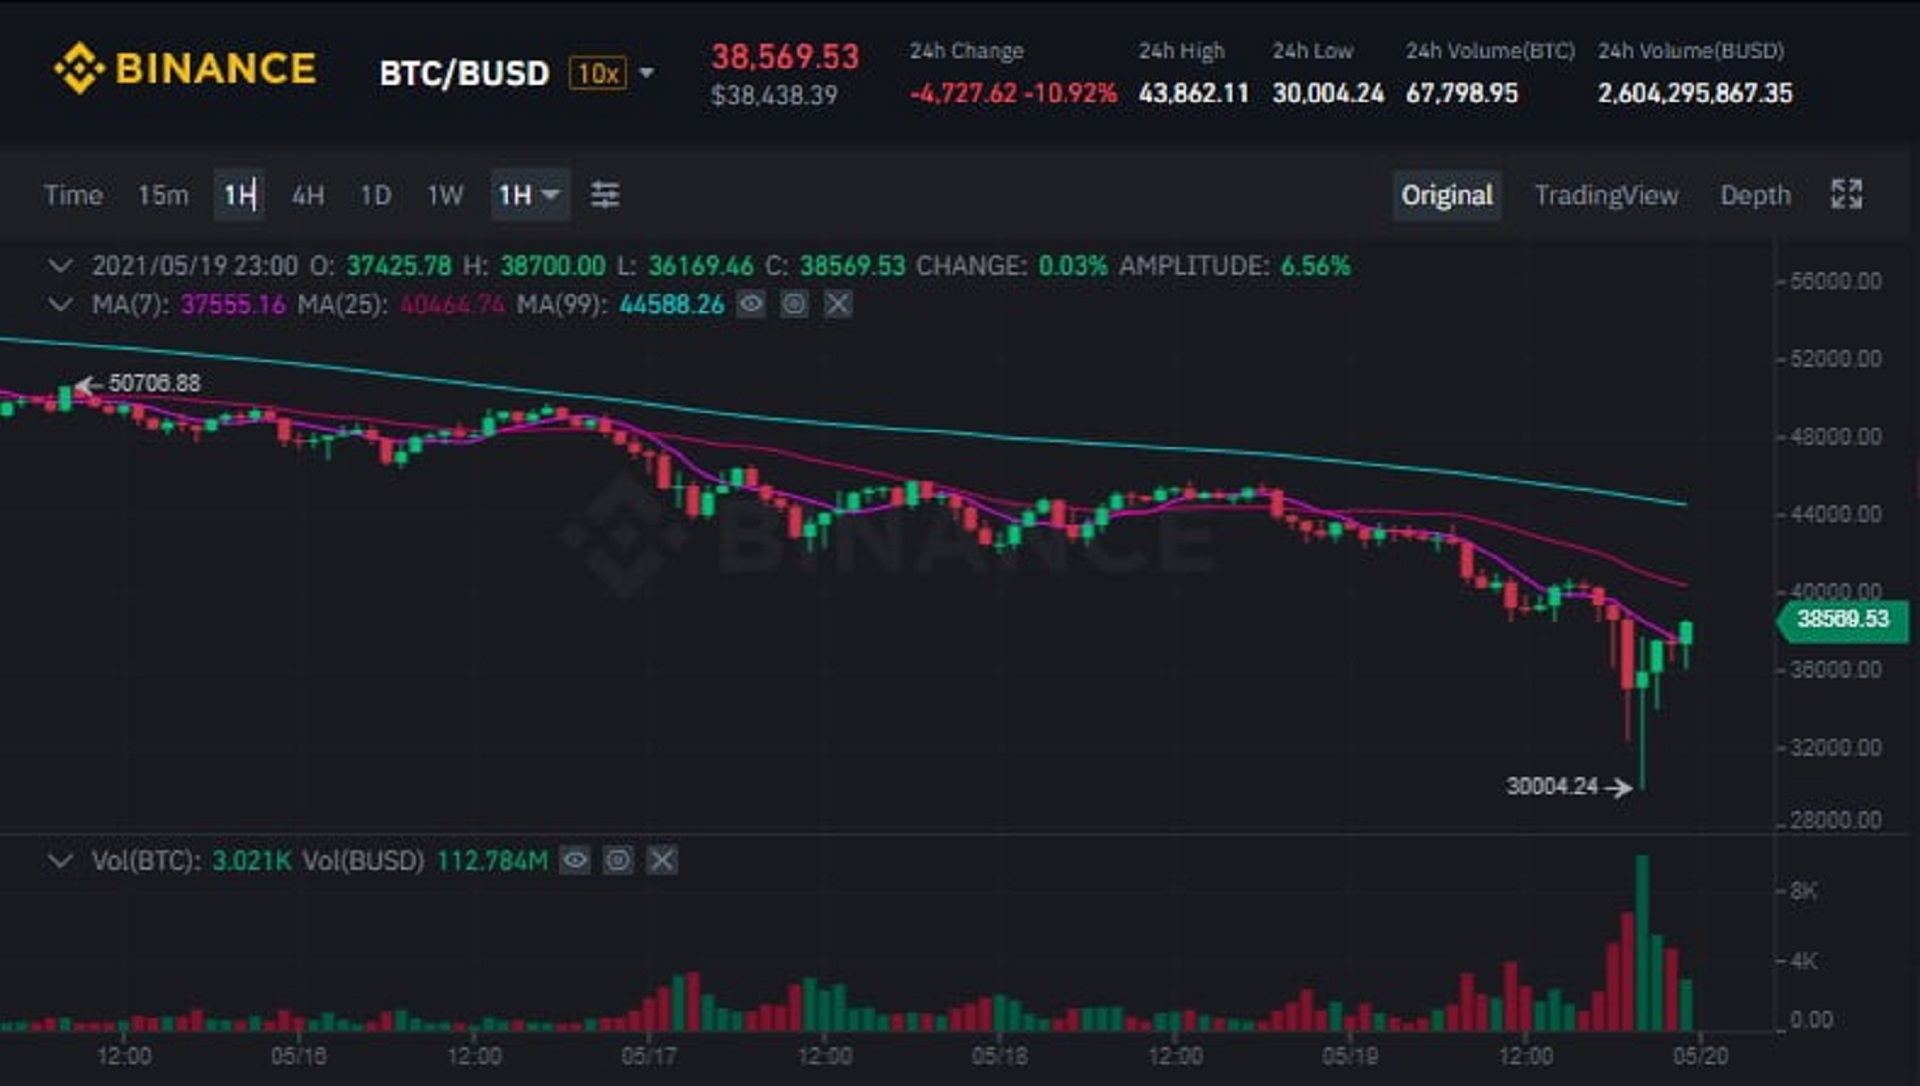Click the 50706.88 high price marker

[x=154, y=383]
